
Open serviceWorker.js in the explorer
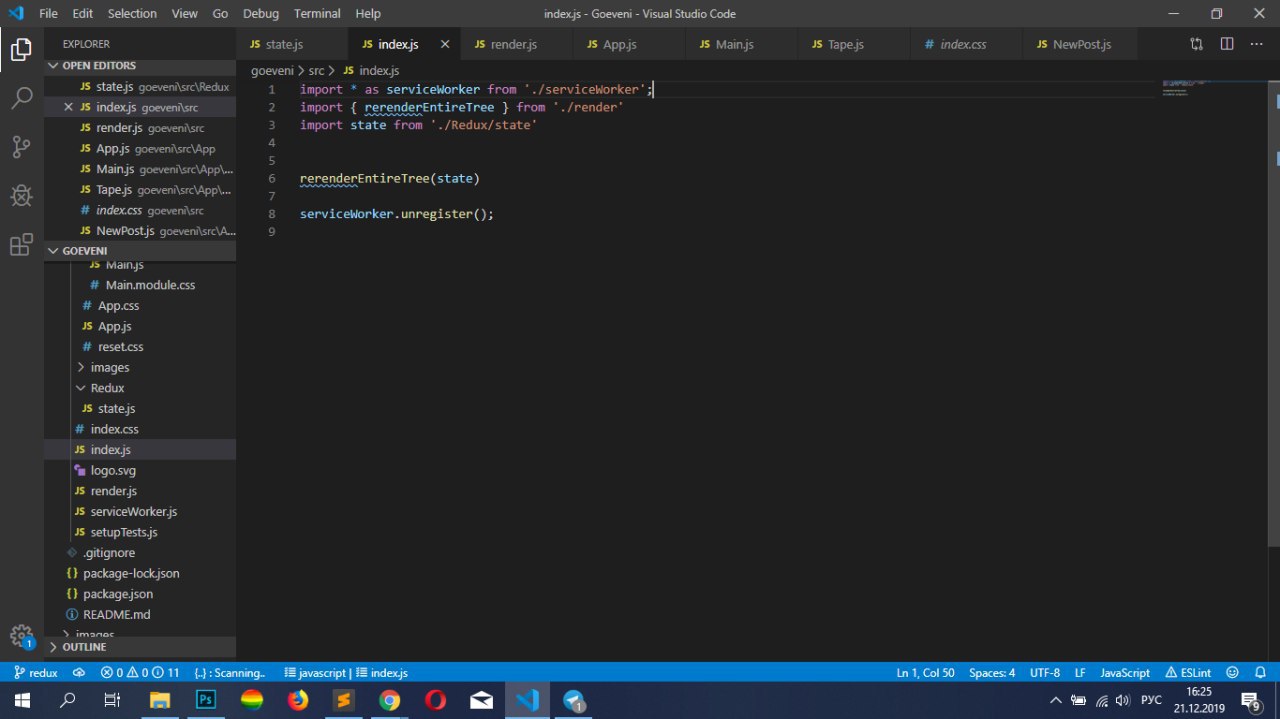point(133,511)
